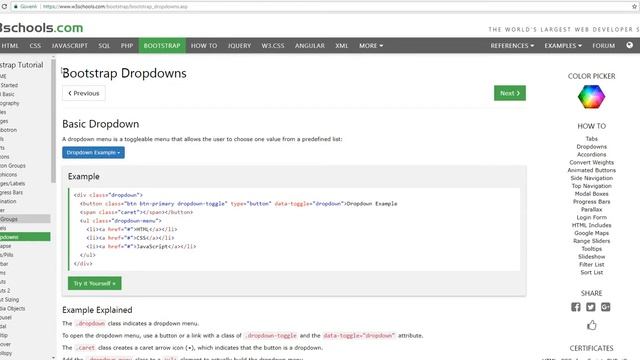The height and width of the screenshot is (360, 640).
Task: Open Progress Bars how-to link
Action: [x=591, y=202]
